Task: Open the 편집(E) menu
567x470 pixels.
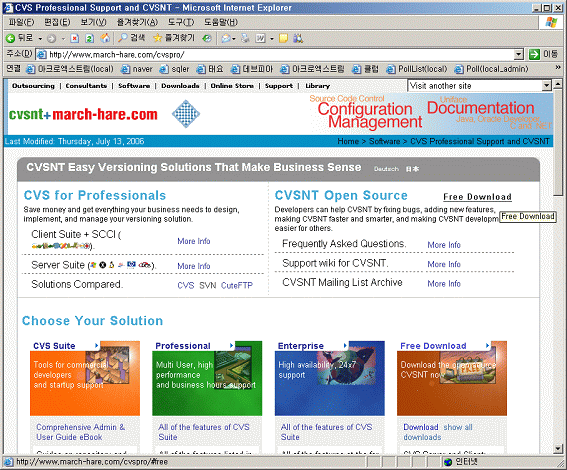Action: [x=57, y=22]
